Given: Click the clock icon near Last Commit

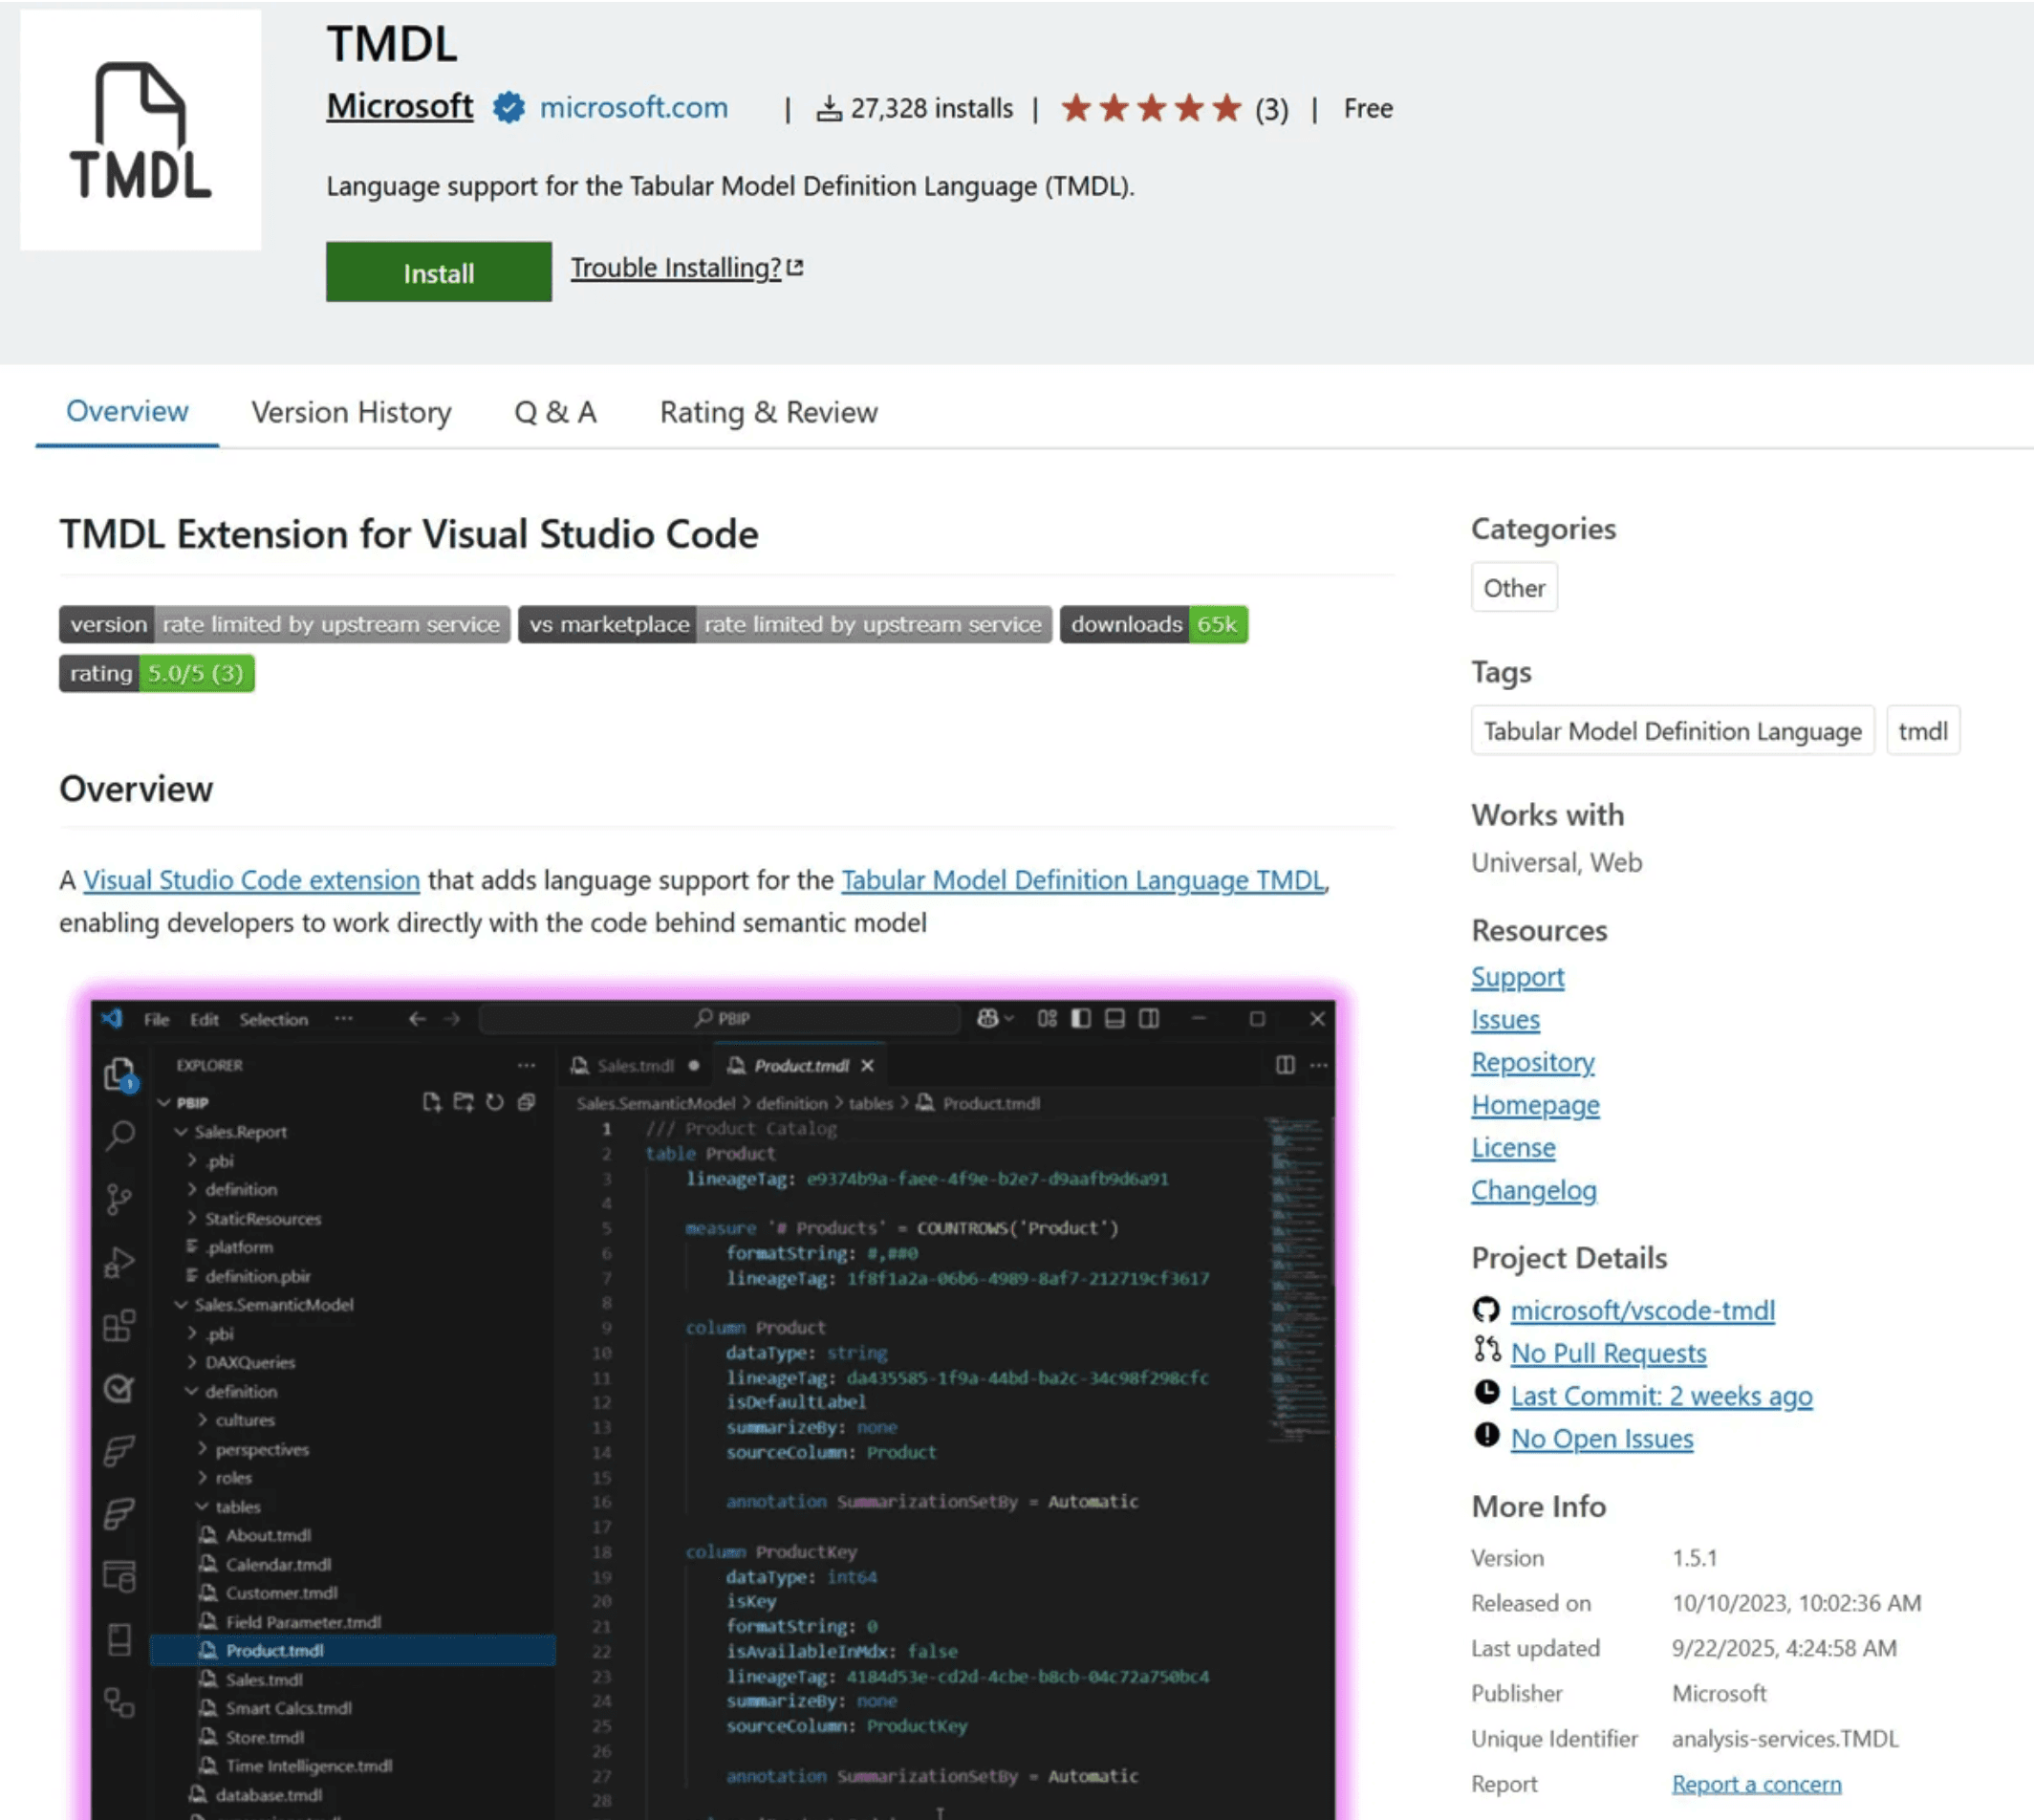Looking at the screenshot, I should [1487, 1393].
